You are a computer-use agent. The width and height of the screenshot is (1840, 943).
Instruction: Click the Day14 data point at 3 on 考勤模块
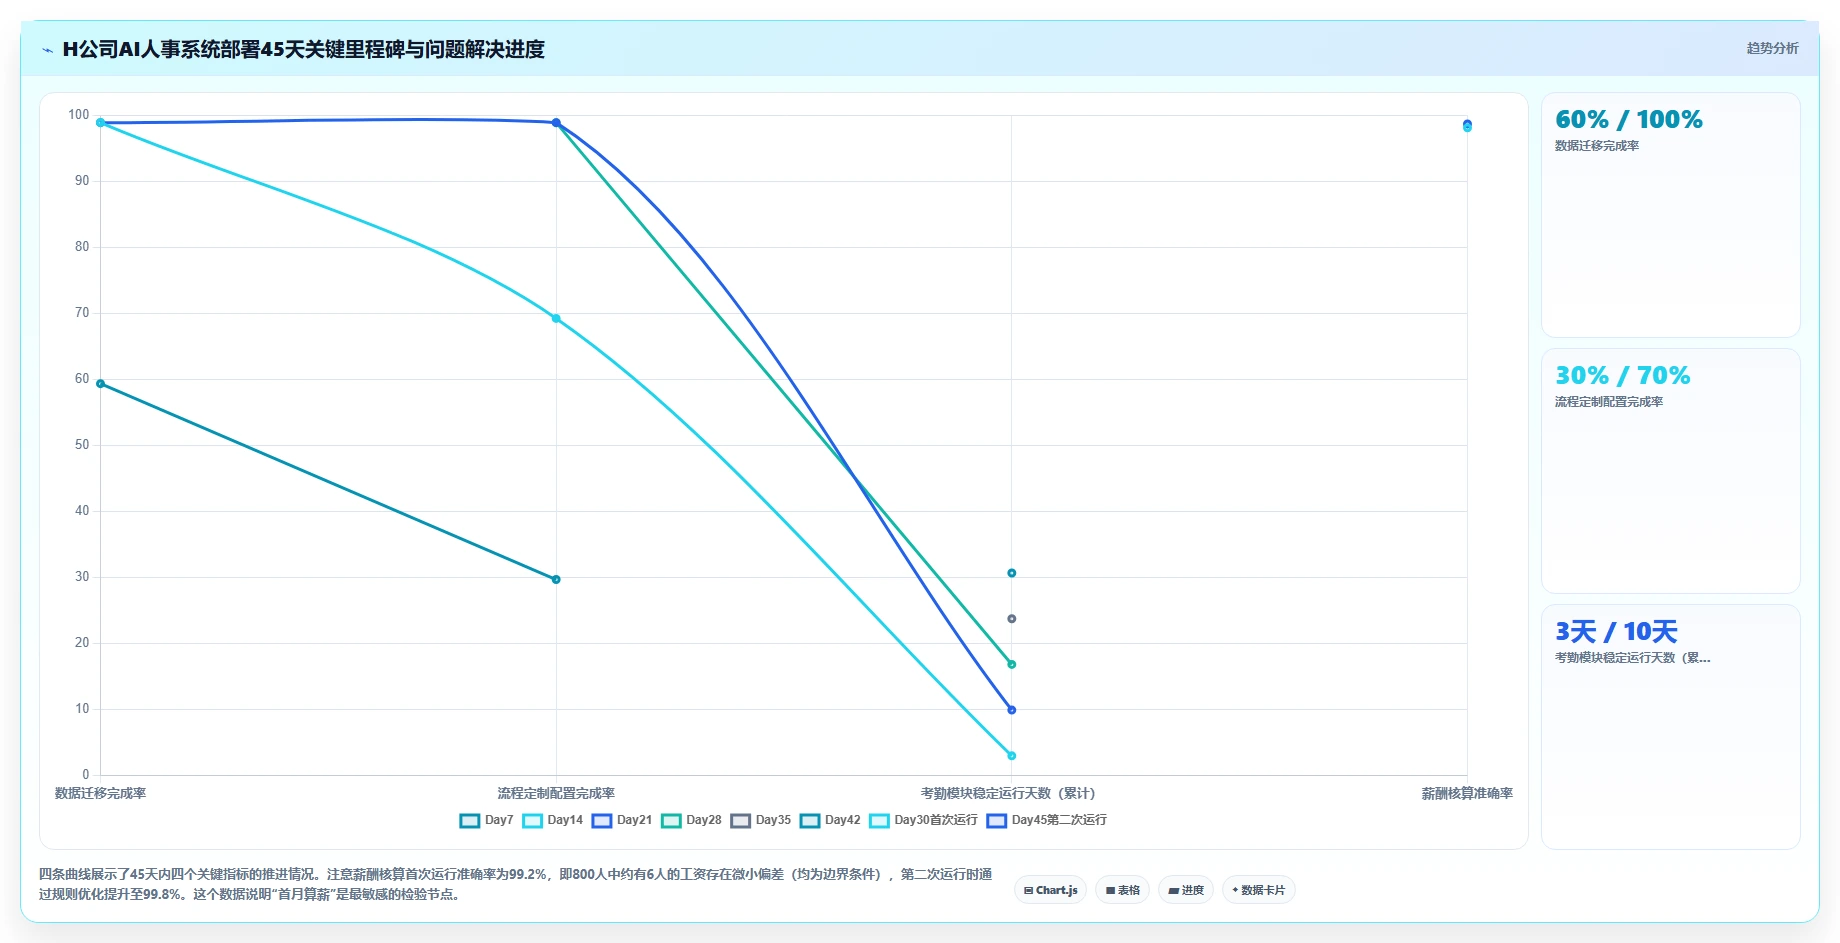(1011, 756)
